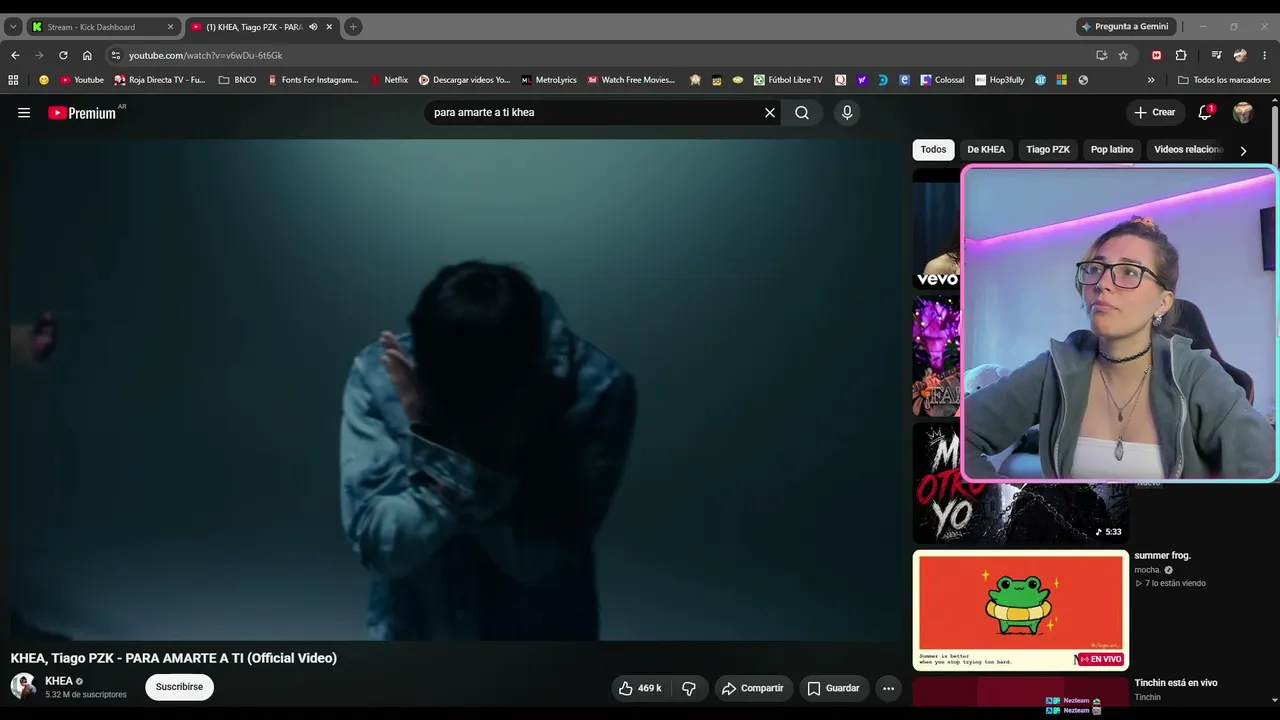Viewport: 1280px width, 720px height.
Task: Filter recommendations by Tiago PZK
Action: tap(1048, 150)
